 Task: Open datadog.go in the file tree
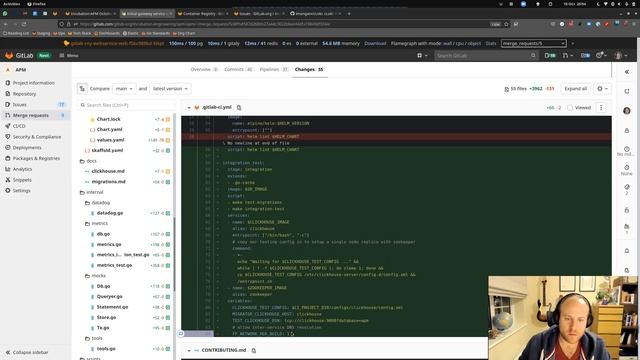pos(109,213)
